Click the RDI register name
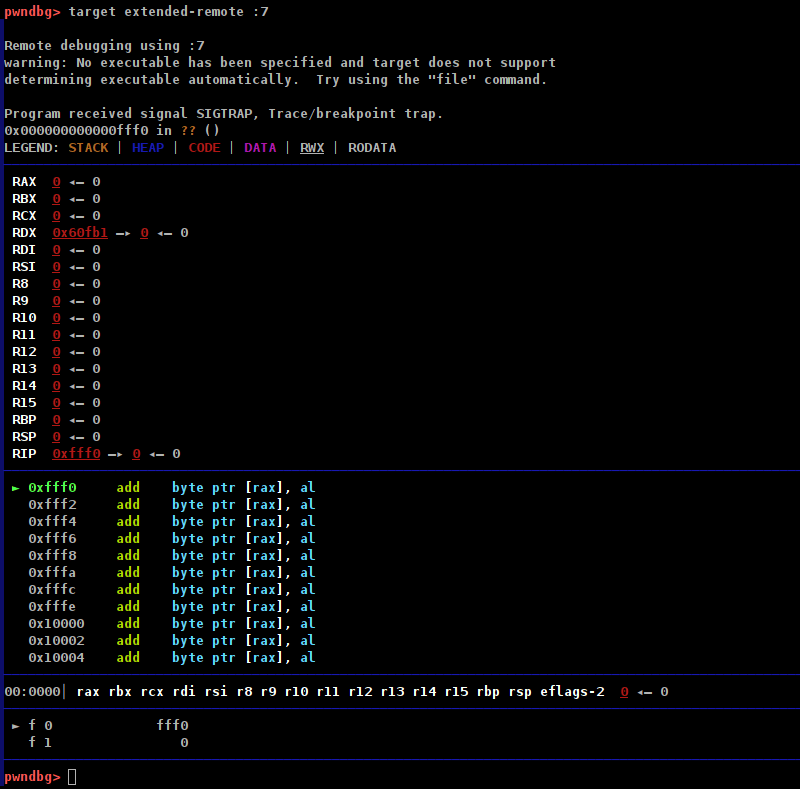 24,250
